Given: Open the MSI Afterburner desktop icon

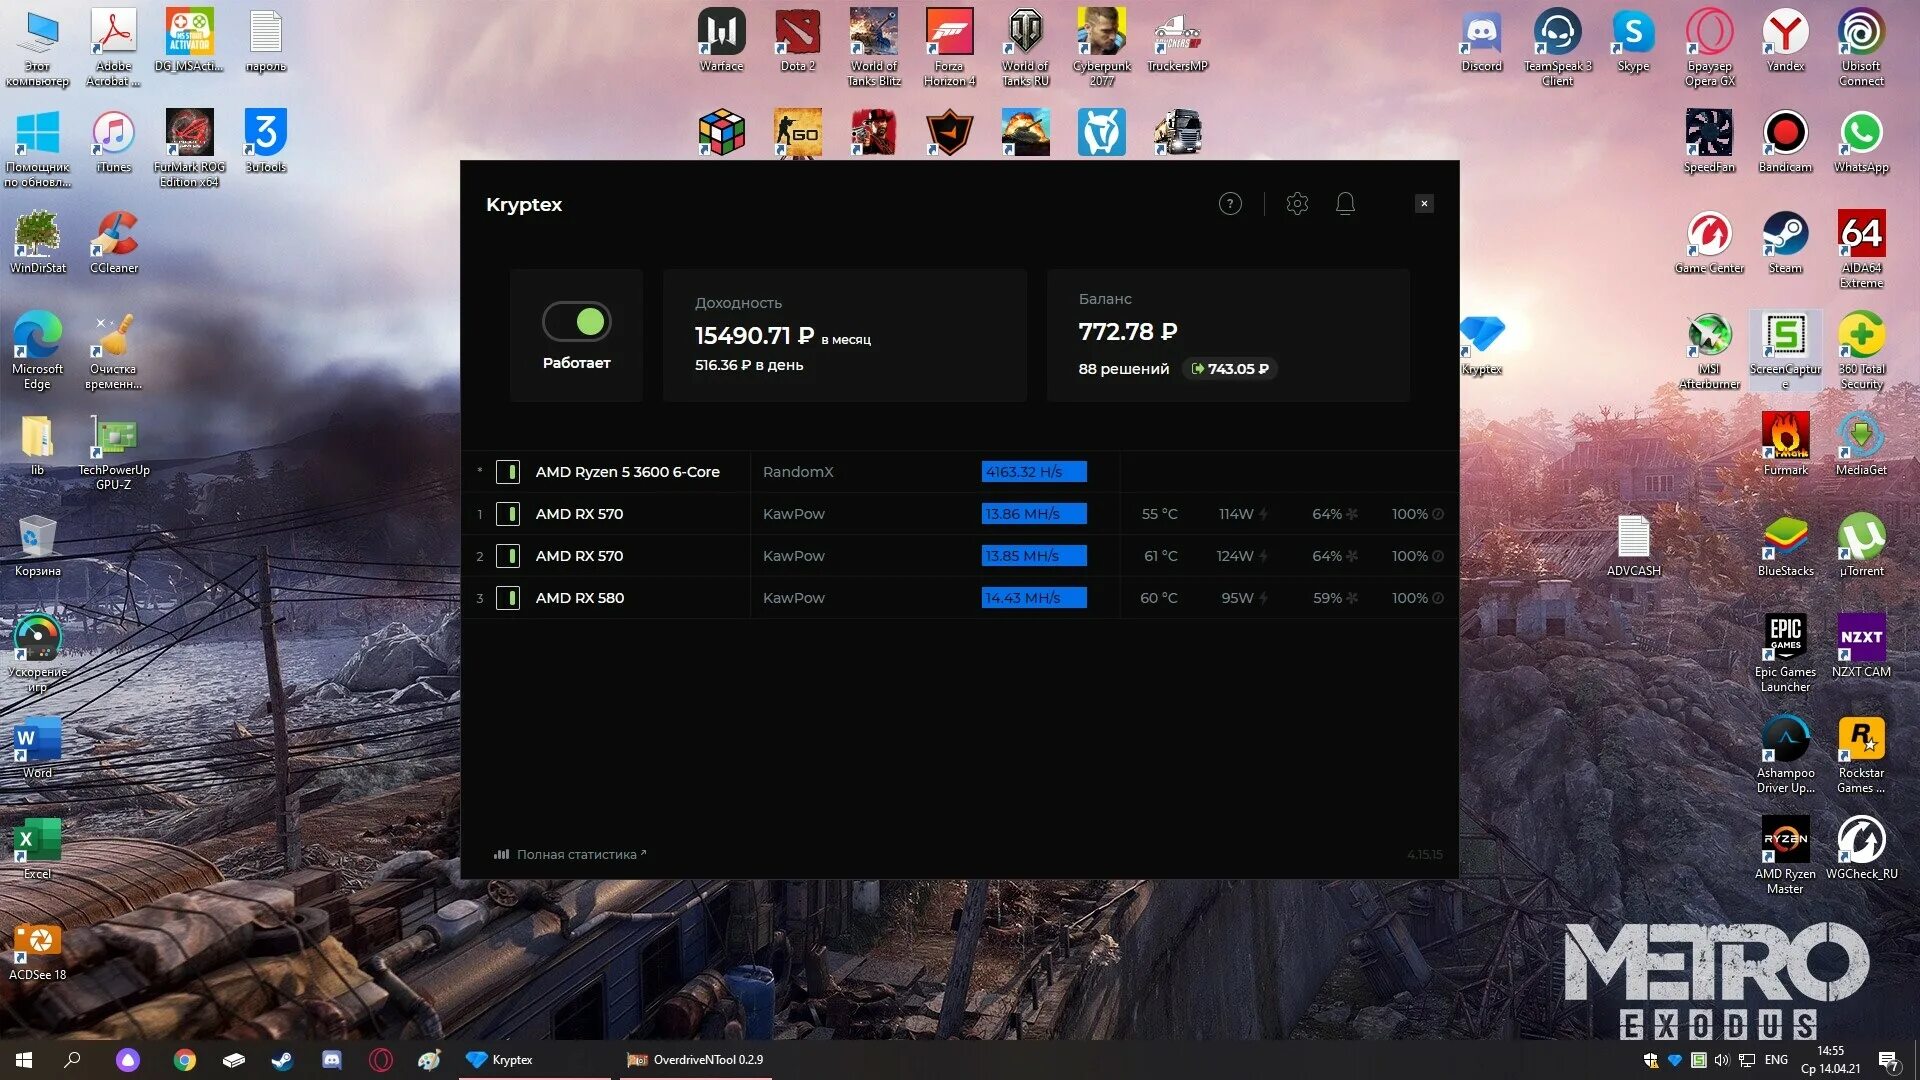Looking at the screenshot, I should click(1709, 340).
